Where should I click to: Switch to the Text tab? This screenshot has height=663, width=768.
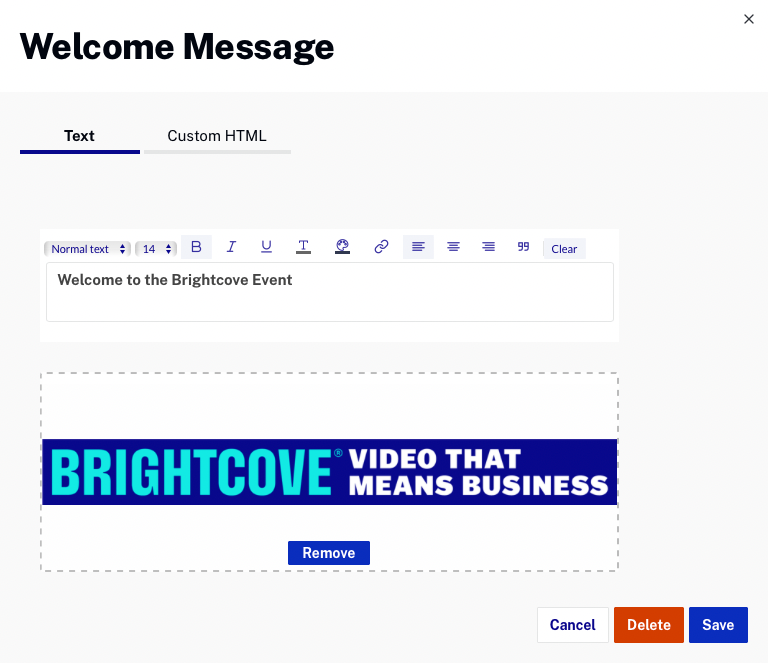[x=80, y=137]
